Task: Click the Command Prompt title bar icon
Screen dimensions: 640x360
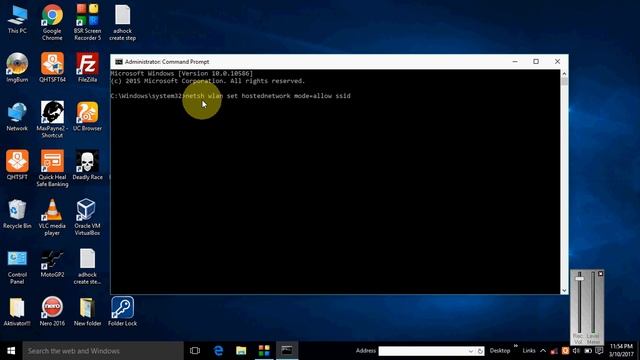Action: (118, 62)
